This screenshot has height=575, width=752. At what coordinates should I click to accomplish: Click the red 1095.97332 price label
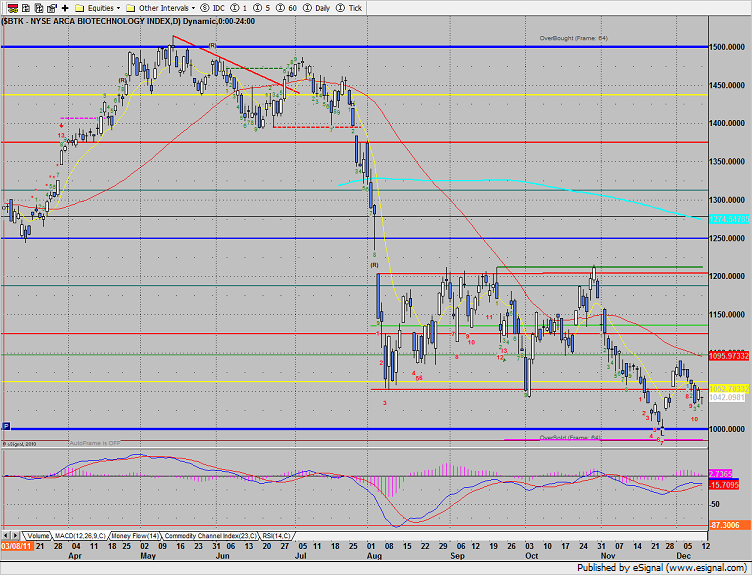click(x=728, y=356)
